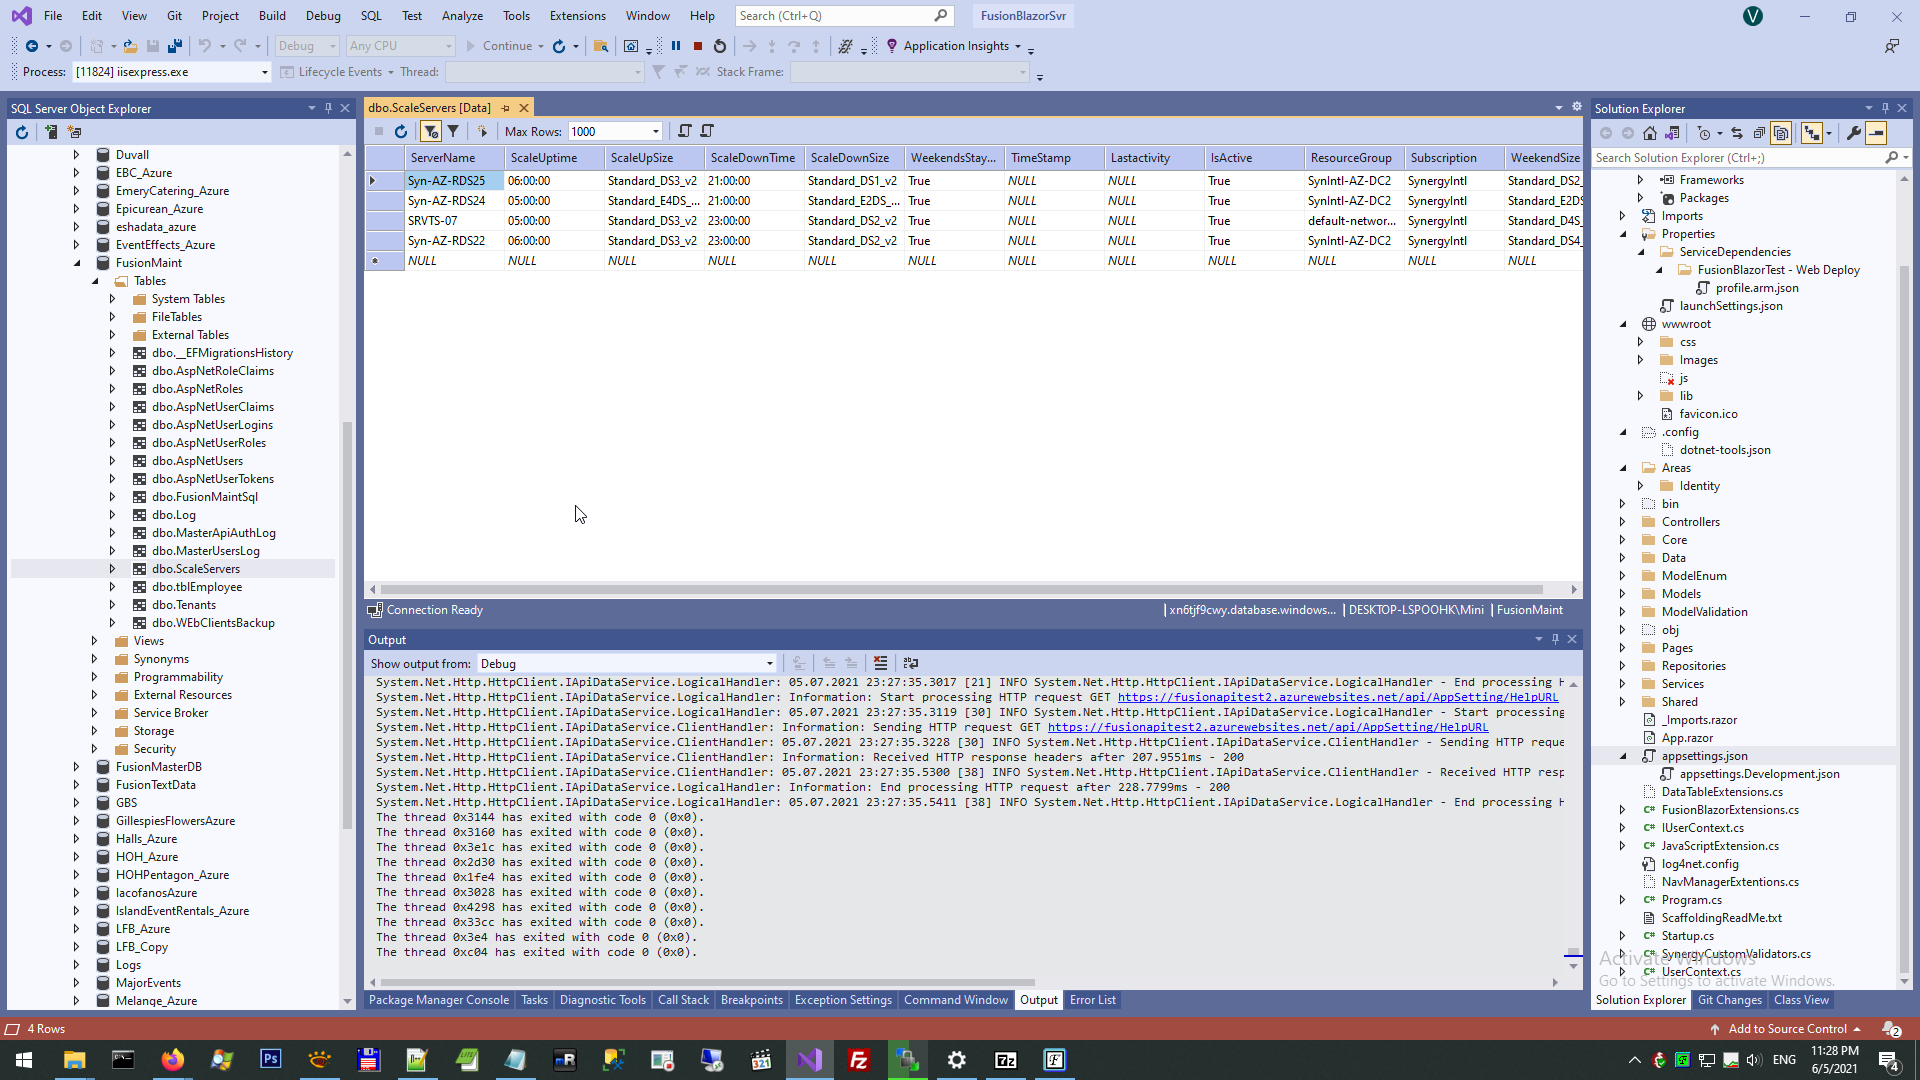Screen dimensions: 1920x1080
Task: Pause debugging with Break All icon
Action: point(676,46)
